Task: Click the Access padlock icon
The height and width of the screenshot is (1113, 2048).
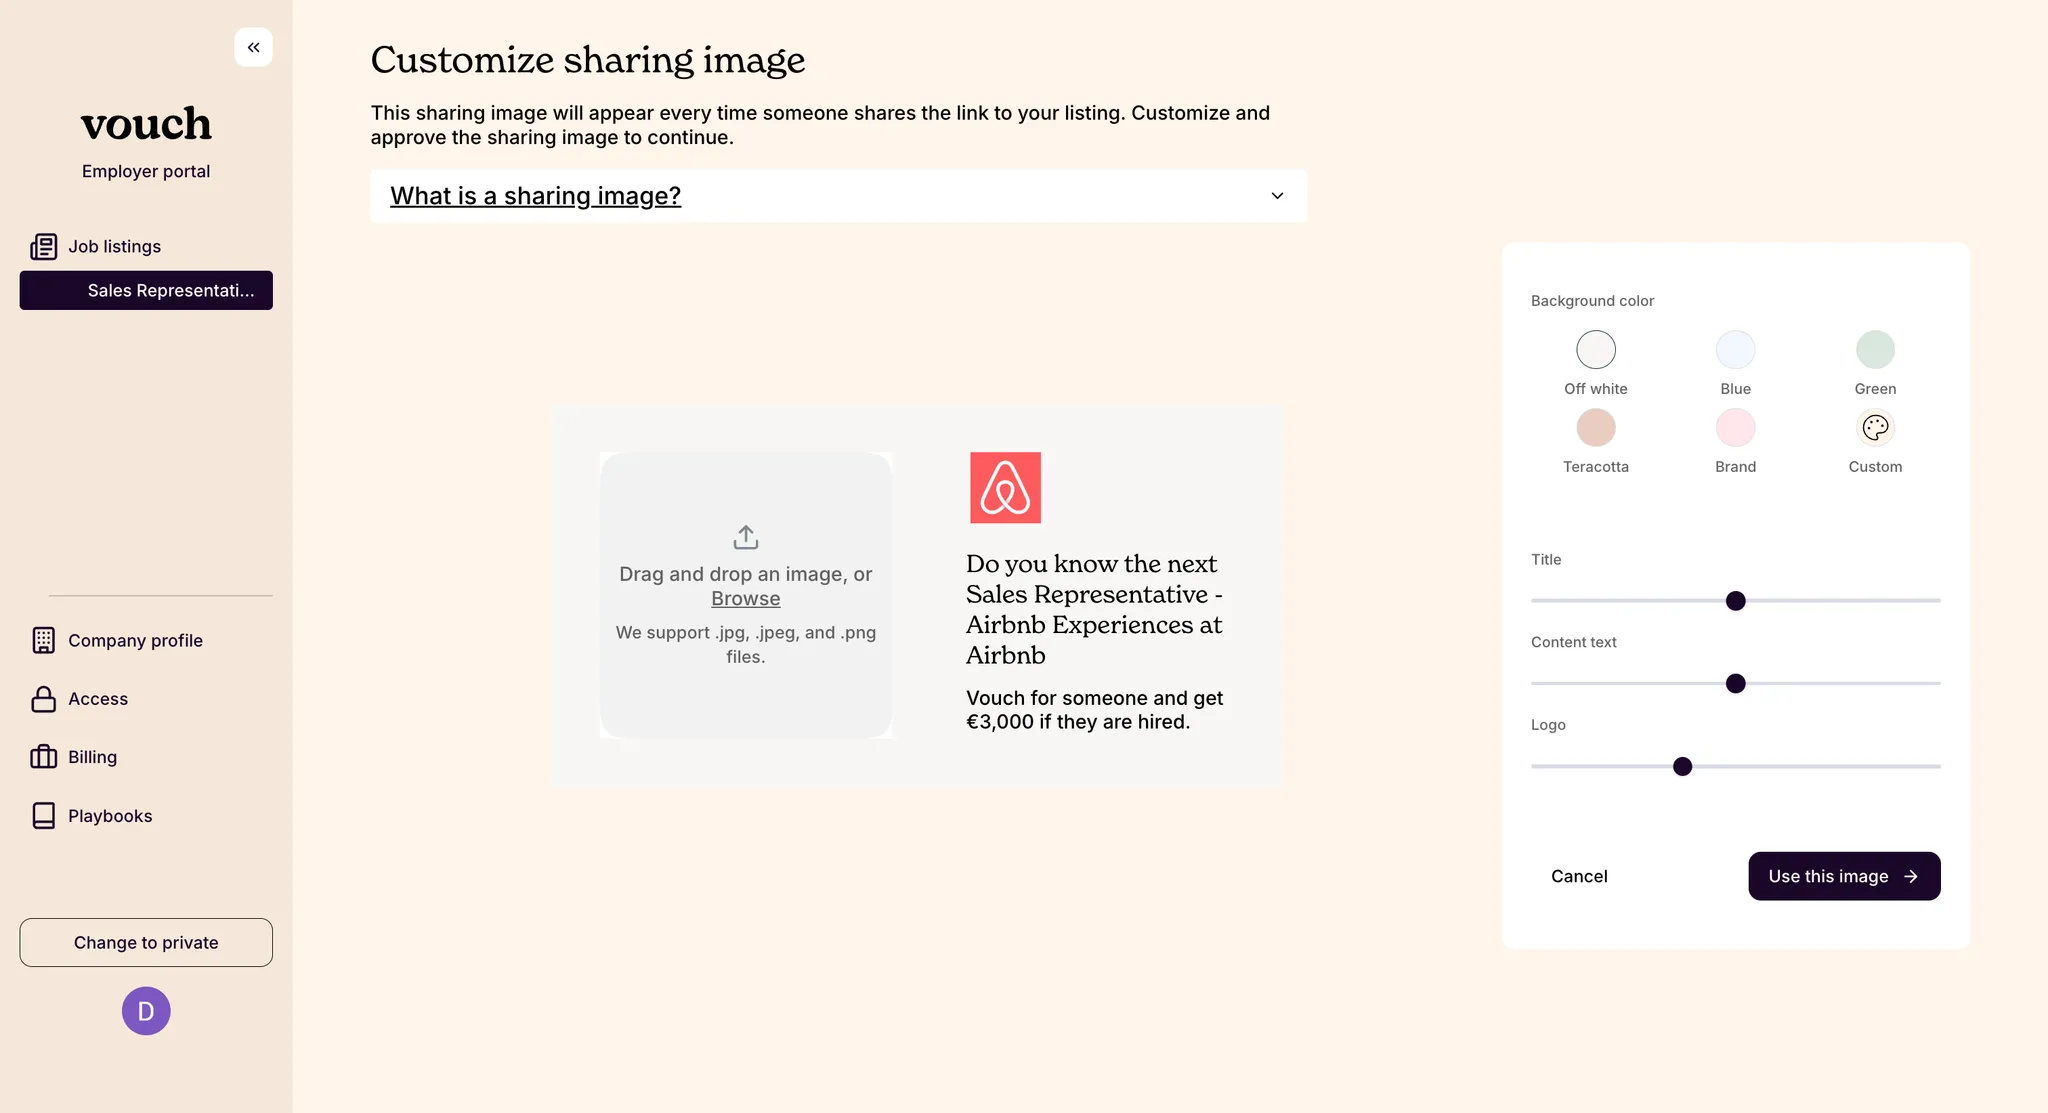Action: [x=44, y=699]
